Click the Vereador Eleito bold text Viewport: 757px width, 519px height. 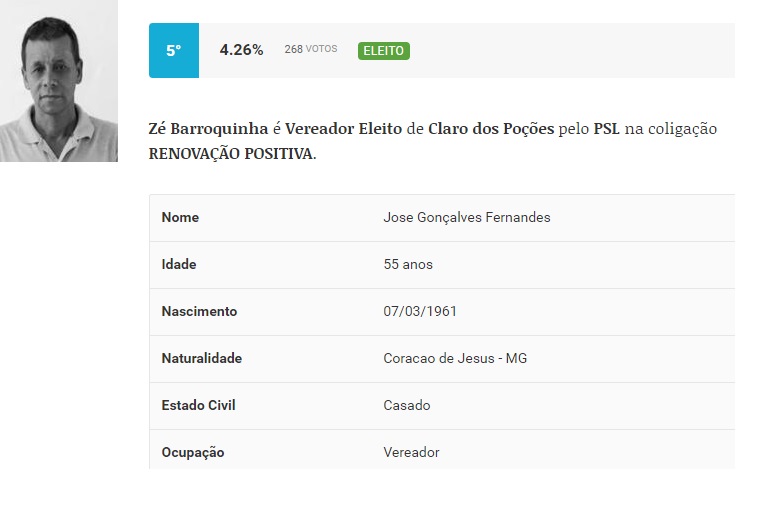[344, 129]
